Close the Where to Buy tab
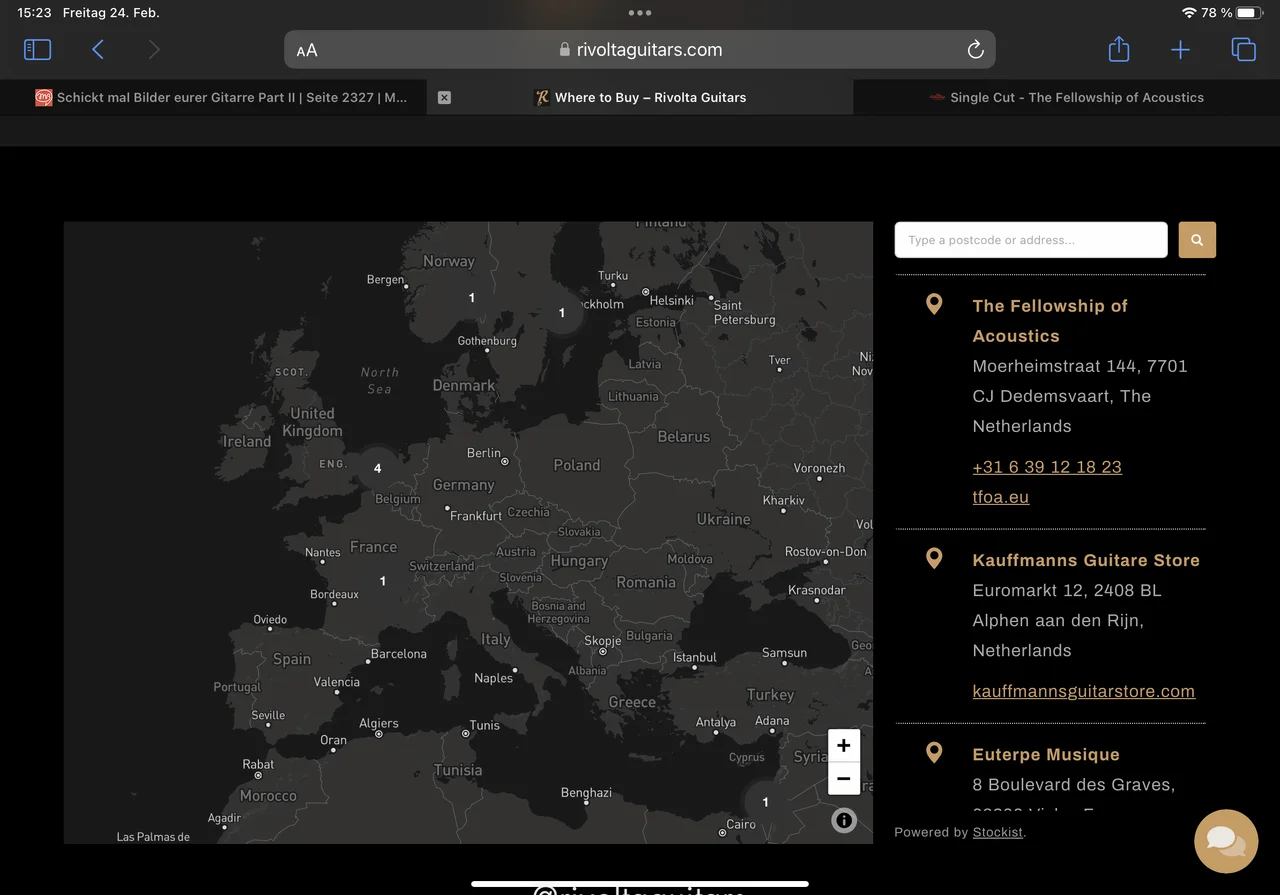The image size is (1280, 895). tap(444, 97)
